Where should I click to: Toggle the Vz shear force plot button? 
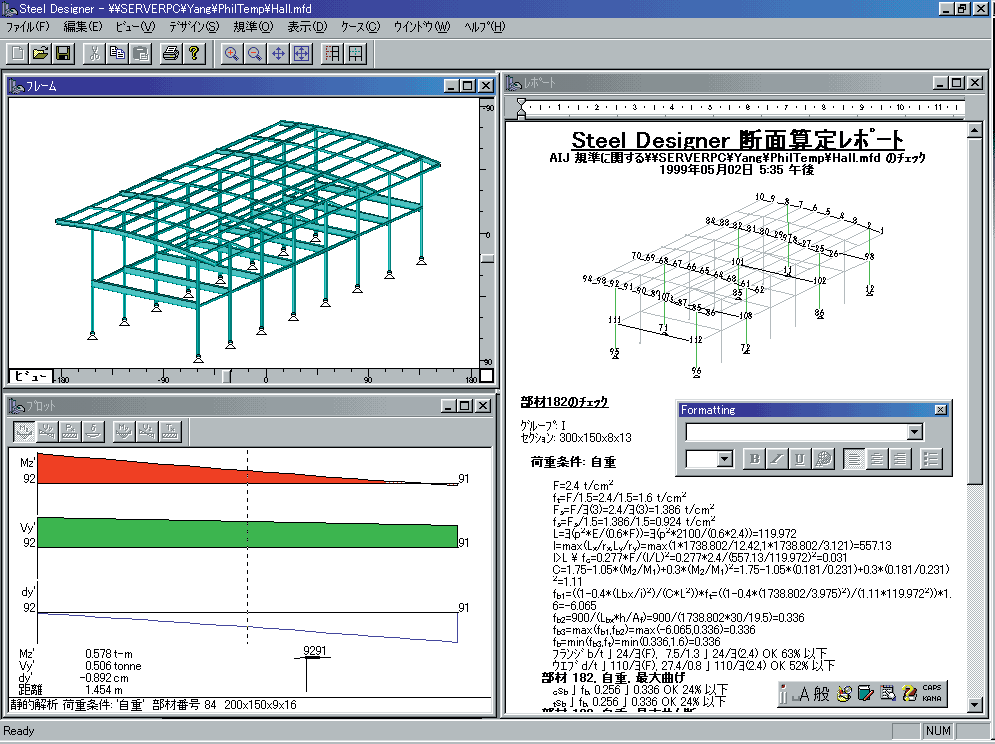click(x=147, y=432)
